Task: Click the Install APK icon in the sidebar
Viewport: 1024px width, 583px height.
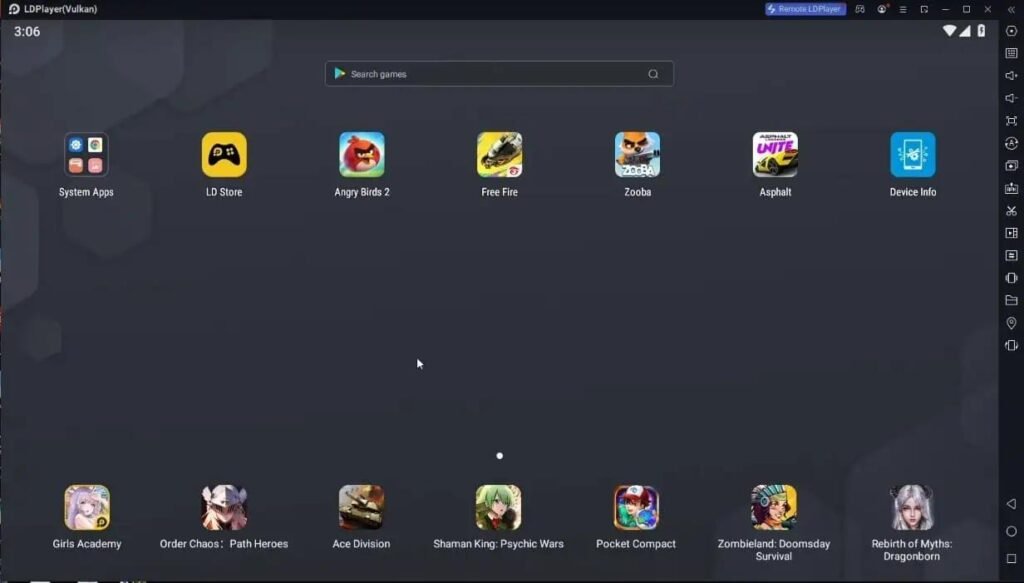Action: tap(1011, 188)
